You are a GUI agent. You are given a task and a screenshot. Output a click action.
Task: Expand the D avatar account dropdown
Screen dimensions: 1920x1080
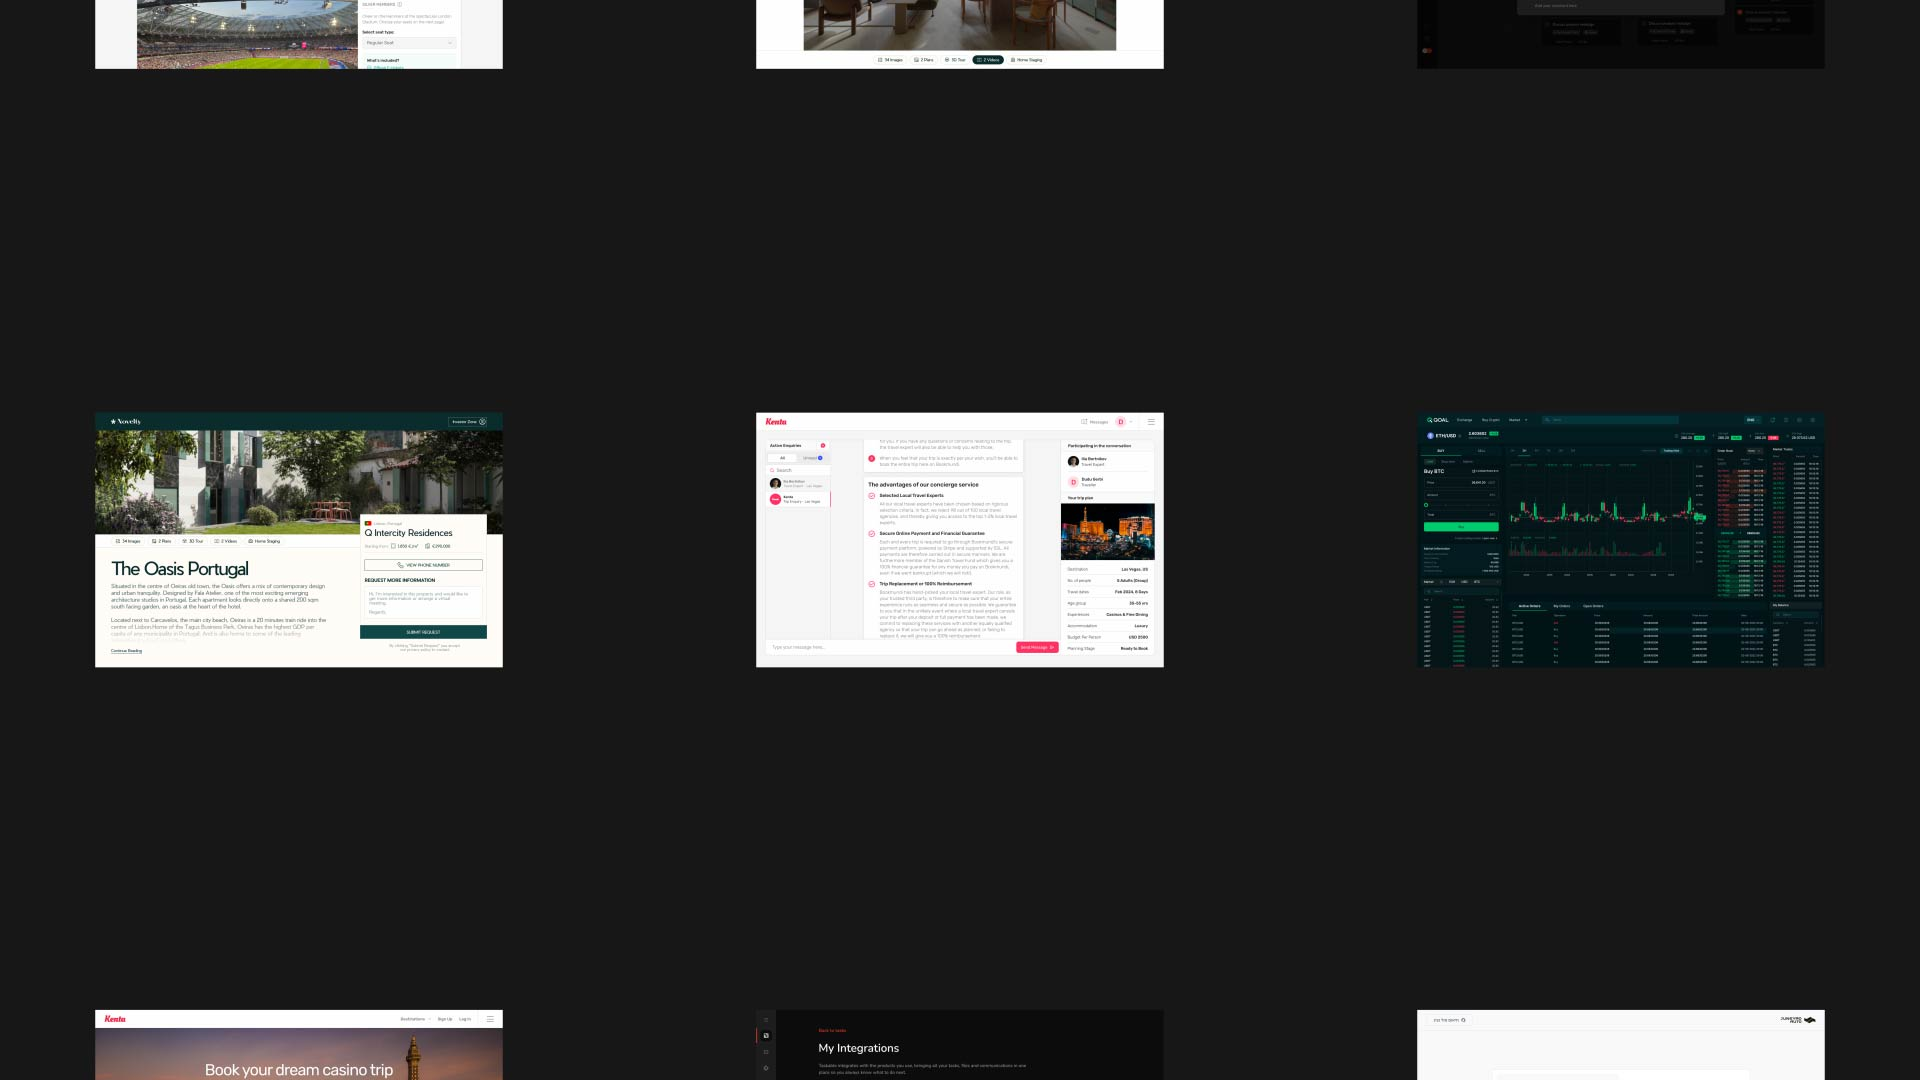(x=1125, y=422)
